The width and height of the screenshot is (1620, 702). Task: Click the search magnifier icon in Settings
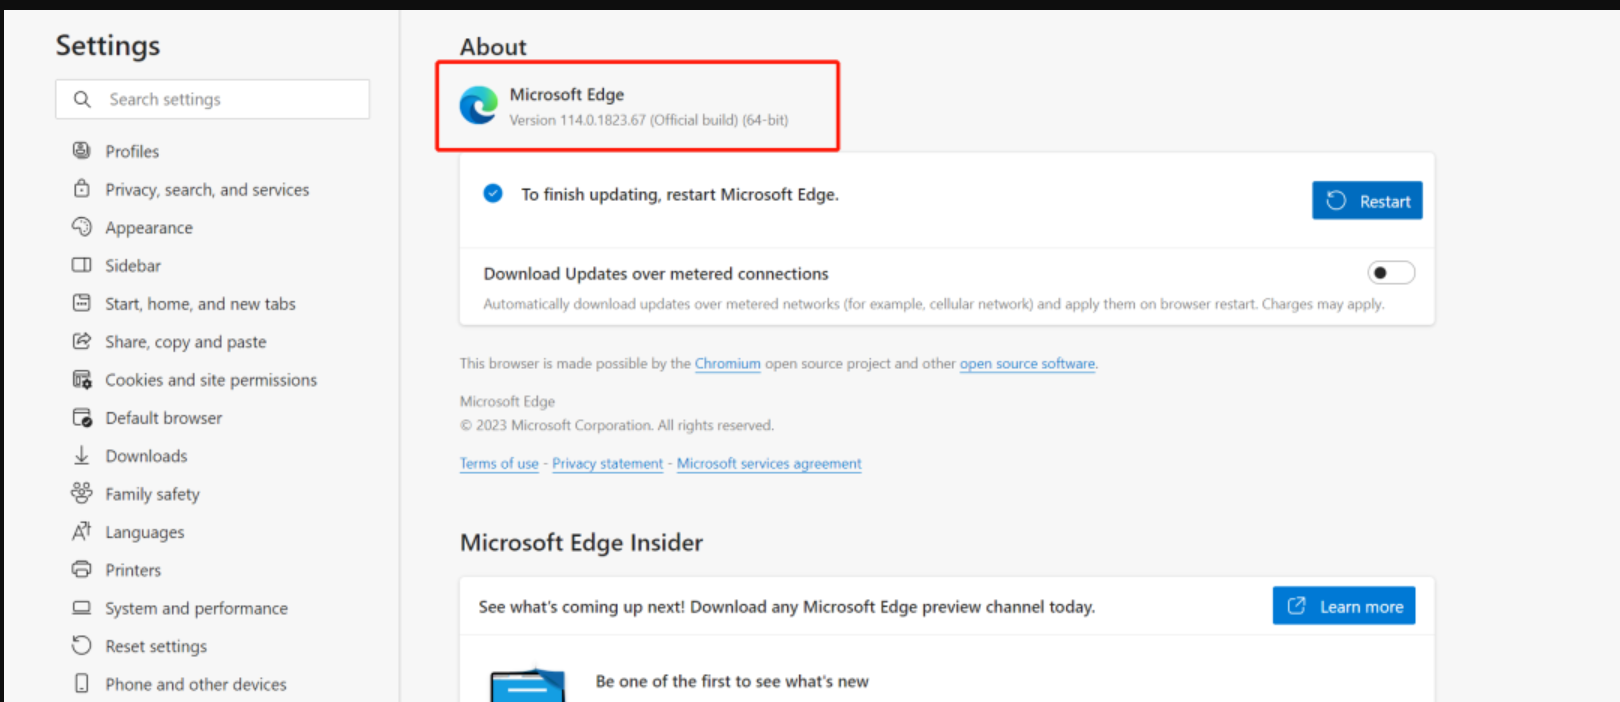(82, 99)
